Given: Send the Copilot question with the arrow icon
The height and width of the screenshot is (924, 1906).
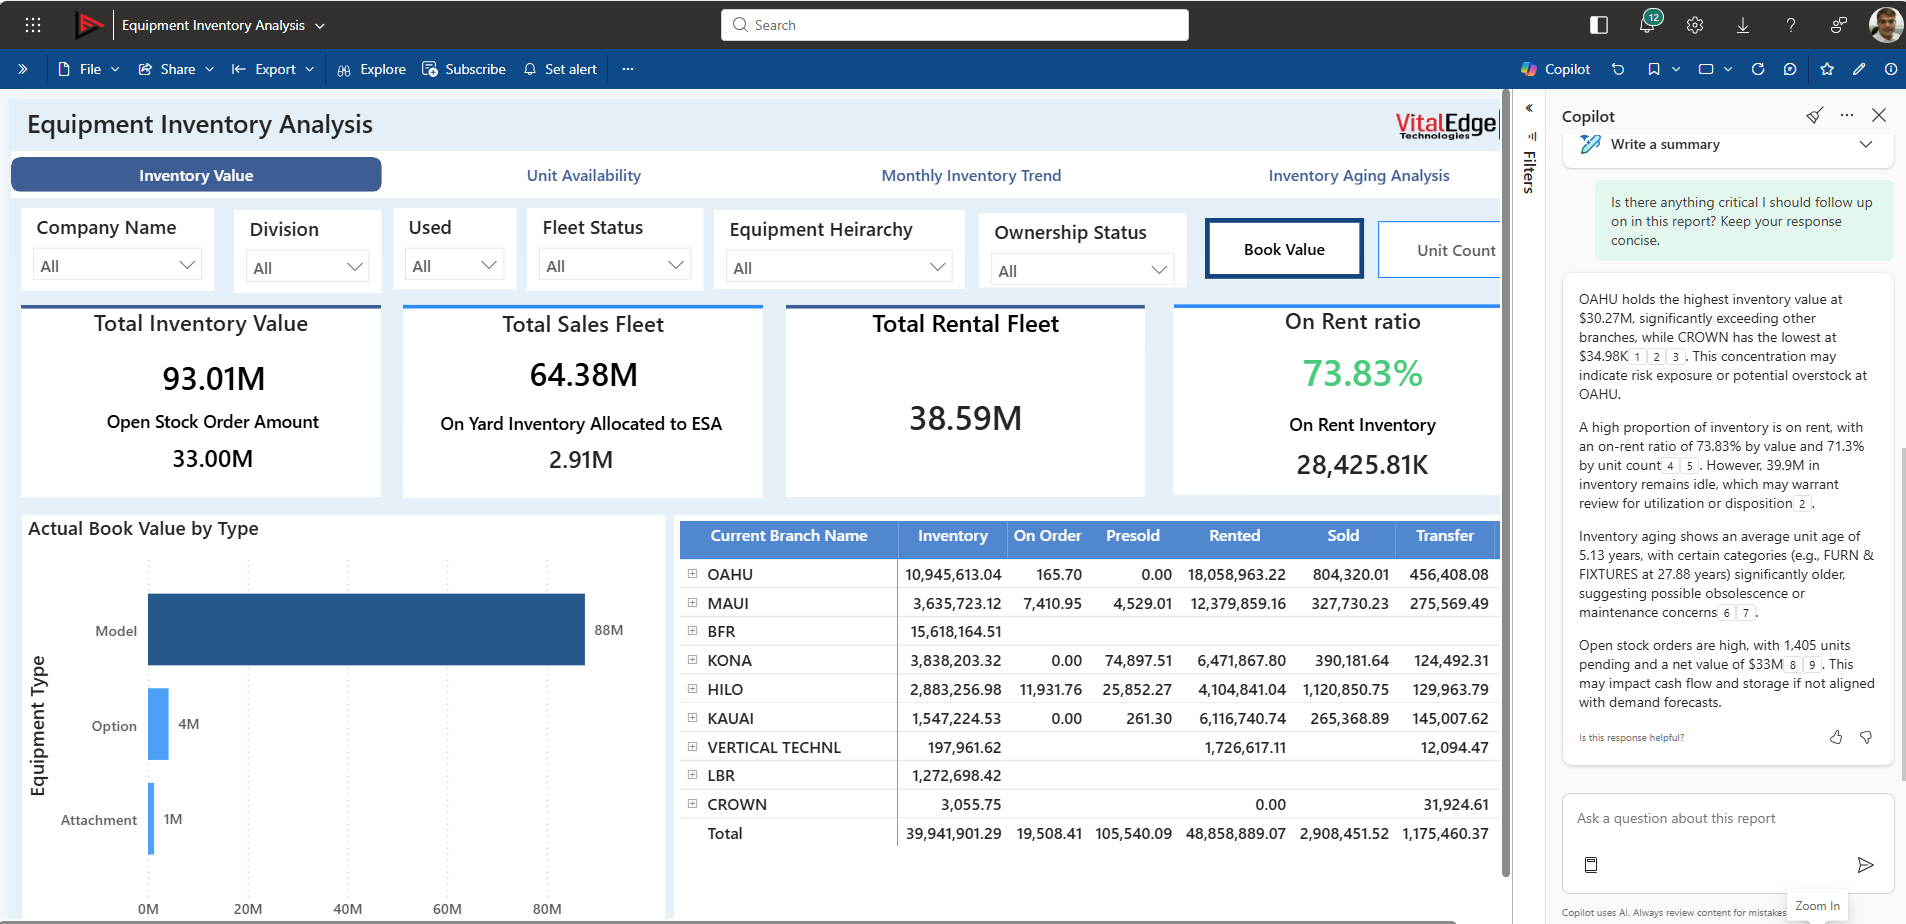Looking at the screenshot, I should click(x=1866, y=865).
